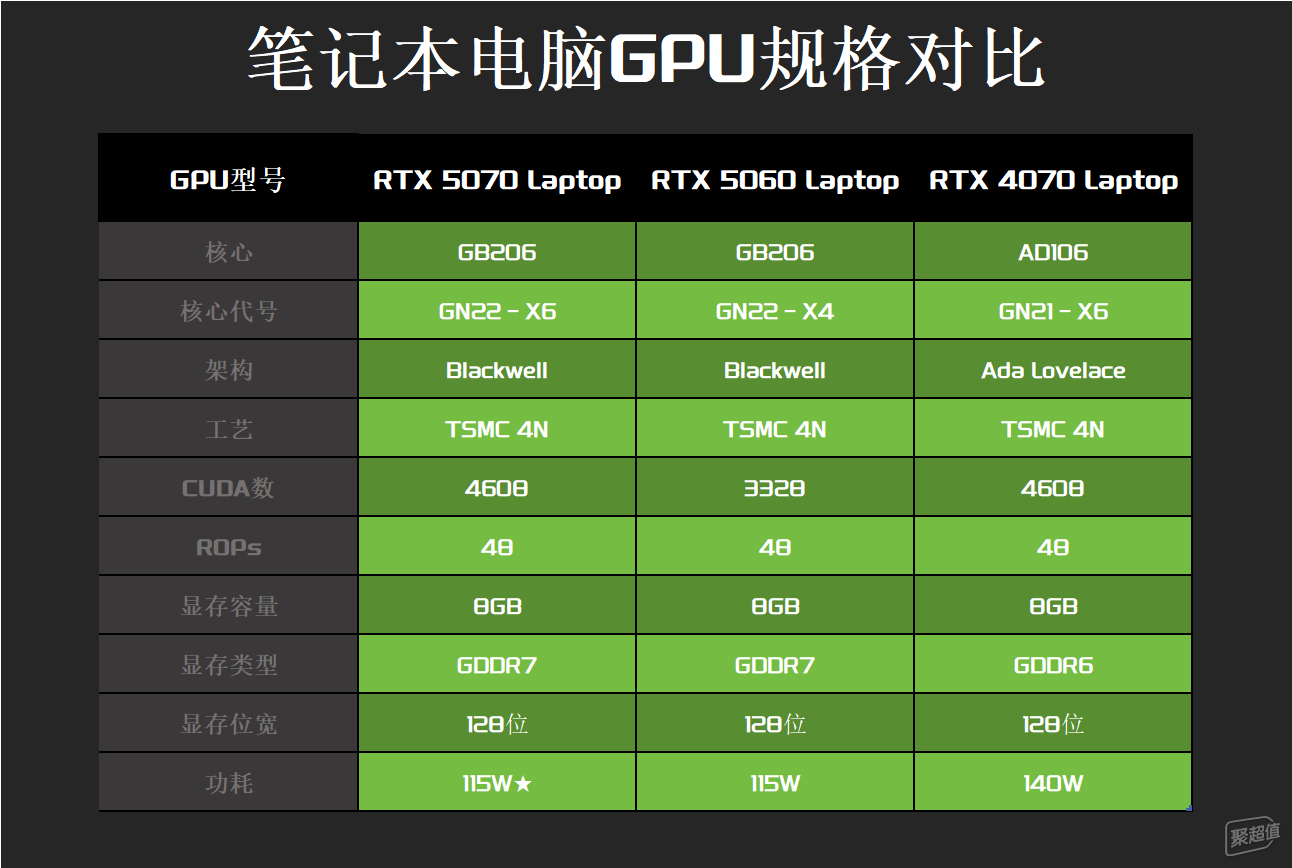Click the ROPs row label
The image size is (1292, 868).
tap(228, 547)
